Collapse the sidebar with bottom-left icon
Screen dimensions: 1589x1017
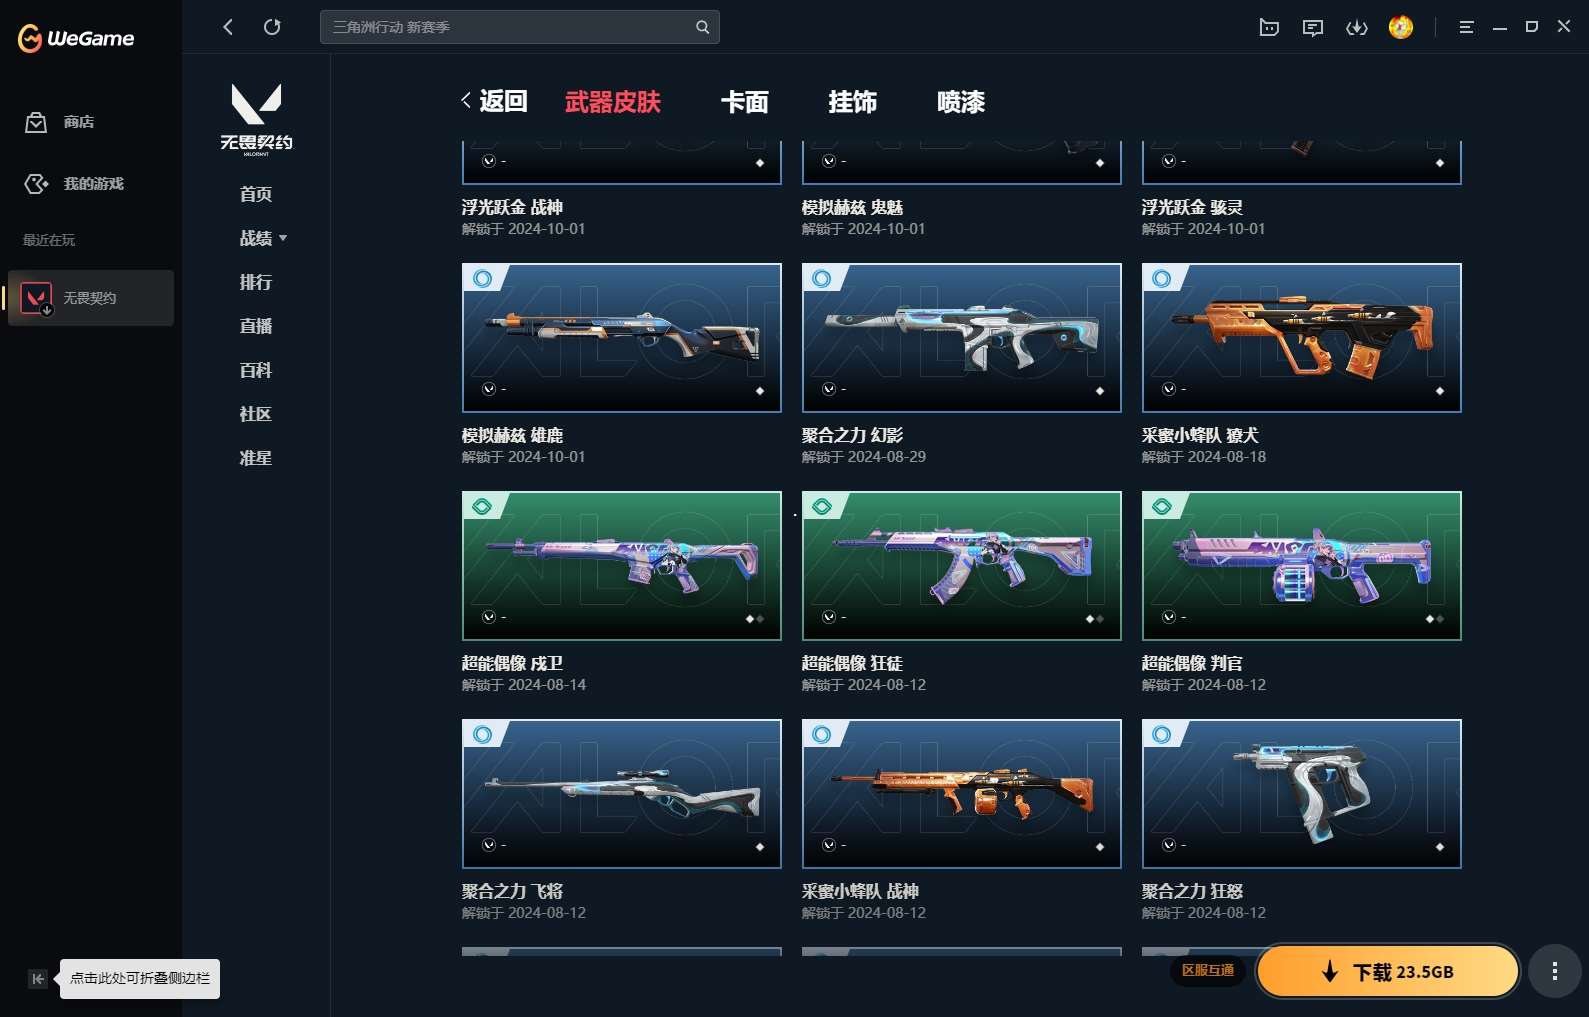(37, 979)
